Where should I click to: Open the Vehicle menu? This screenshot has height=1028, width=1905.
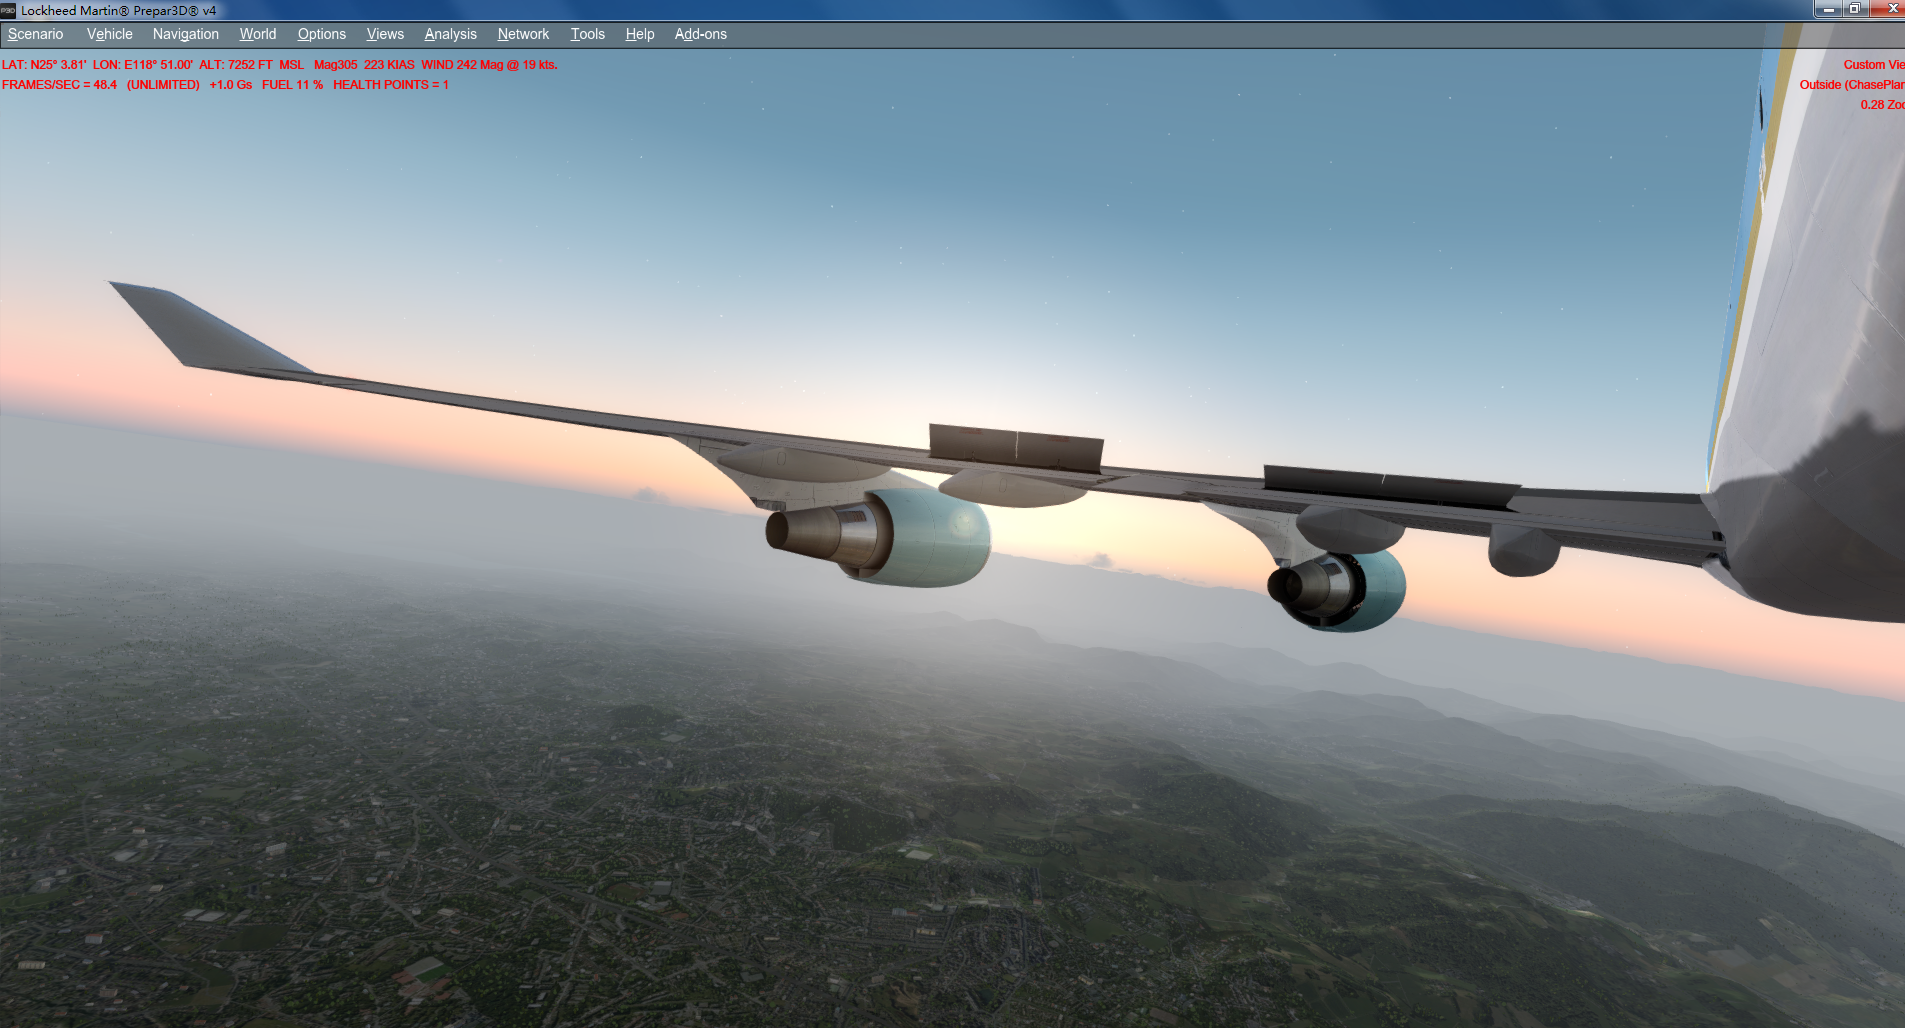[x=108, y=33]
